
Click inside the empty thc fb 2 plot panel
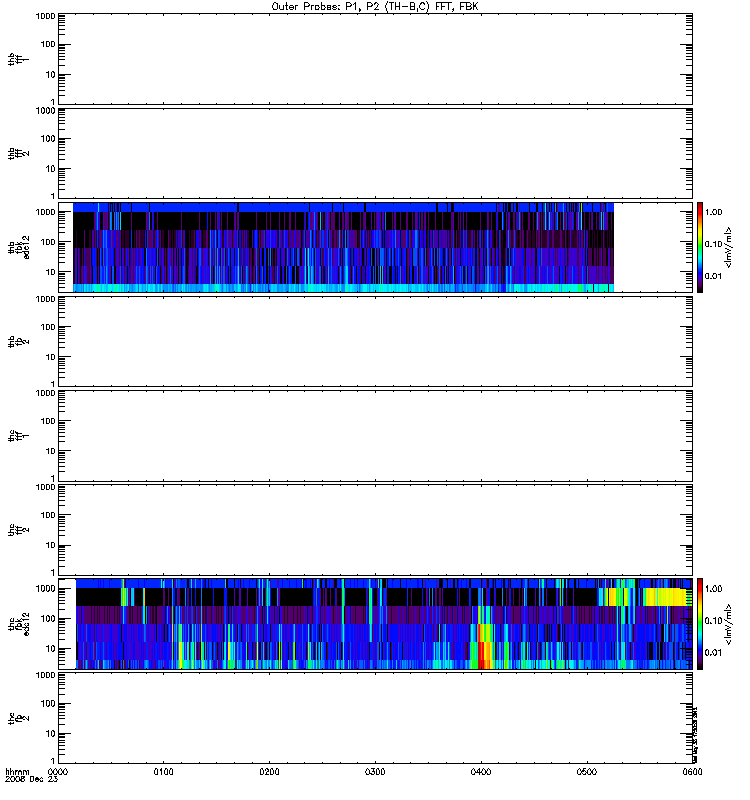coord(375,718)
